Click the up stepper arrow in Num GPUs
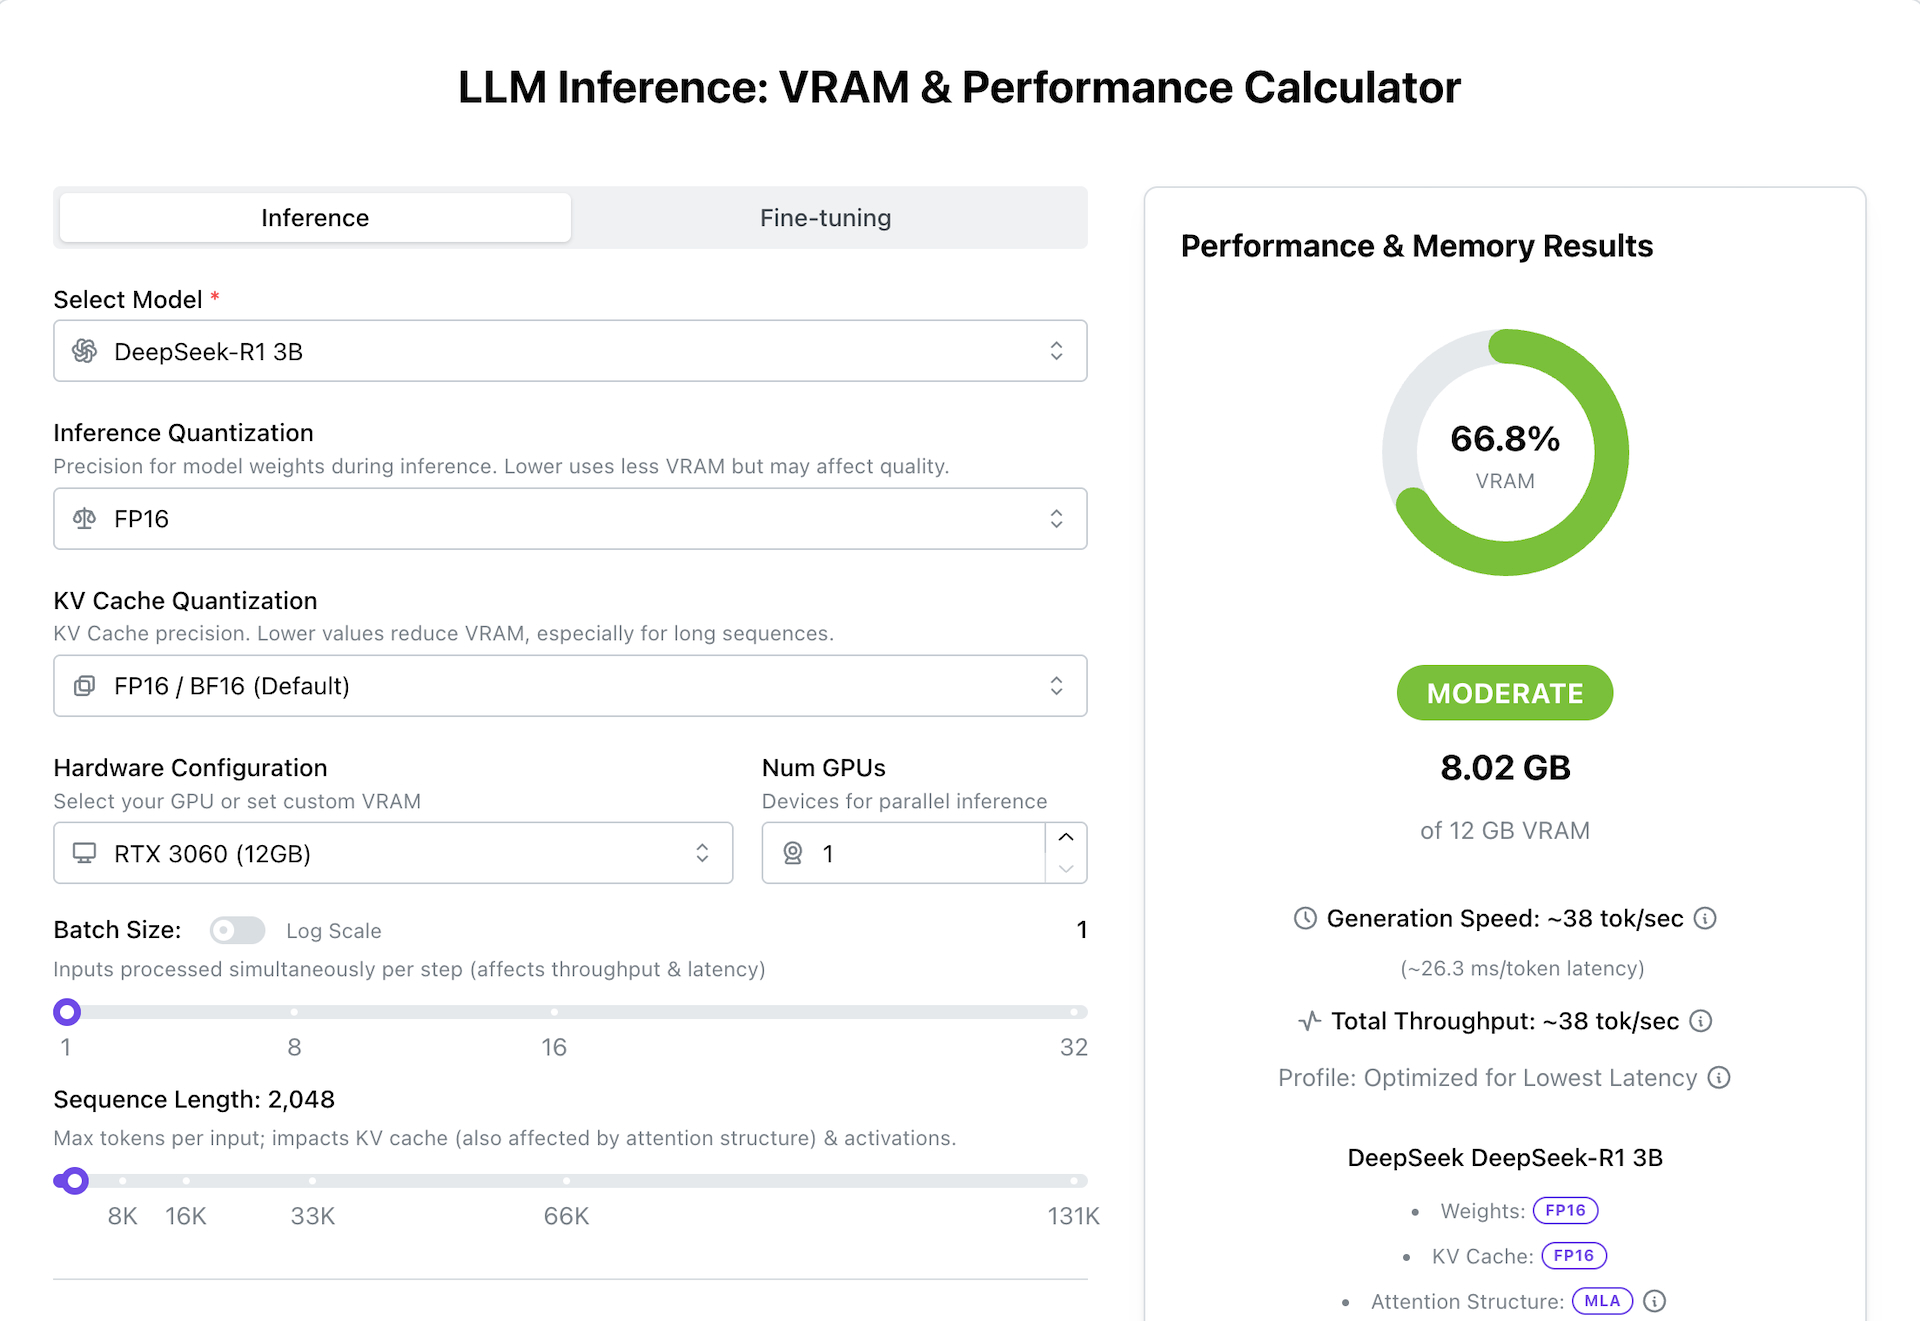Viewport: 1920px width, 1321px height. (1065, 838)
